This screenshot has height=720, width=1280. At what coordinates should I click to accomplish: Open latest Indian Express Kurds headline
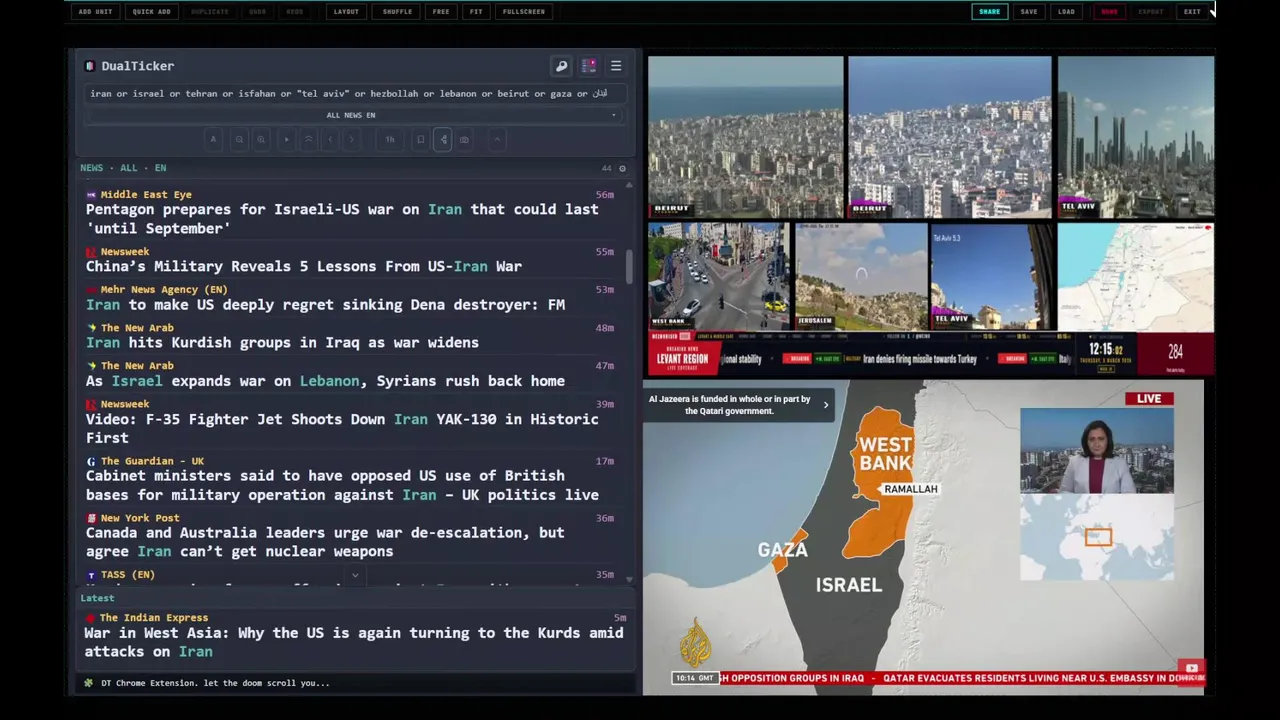pyautogui.click(x=353, y=642)
